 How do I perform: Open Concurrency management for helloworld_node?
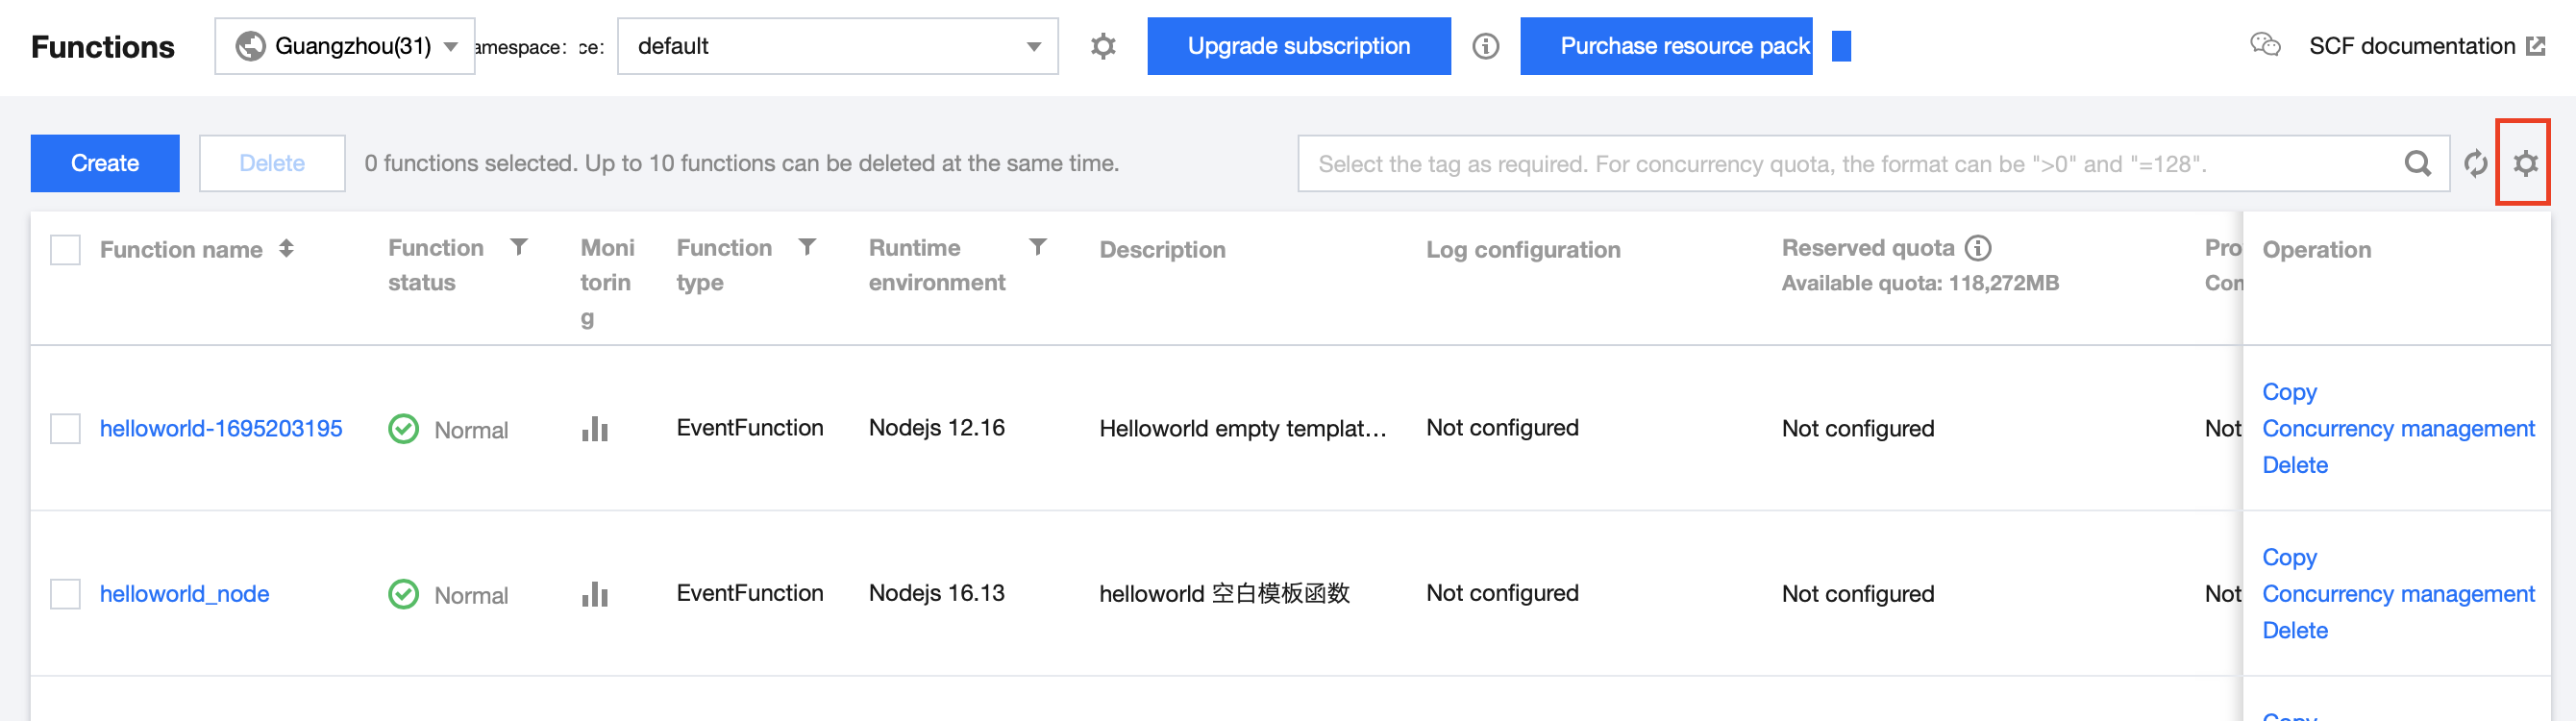pyautogui.click(x=2397, y=594)
